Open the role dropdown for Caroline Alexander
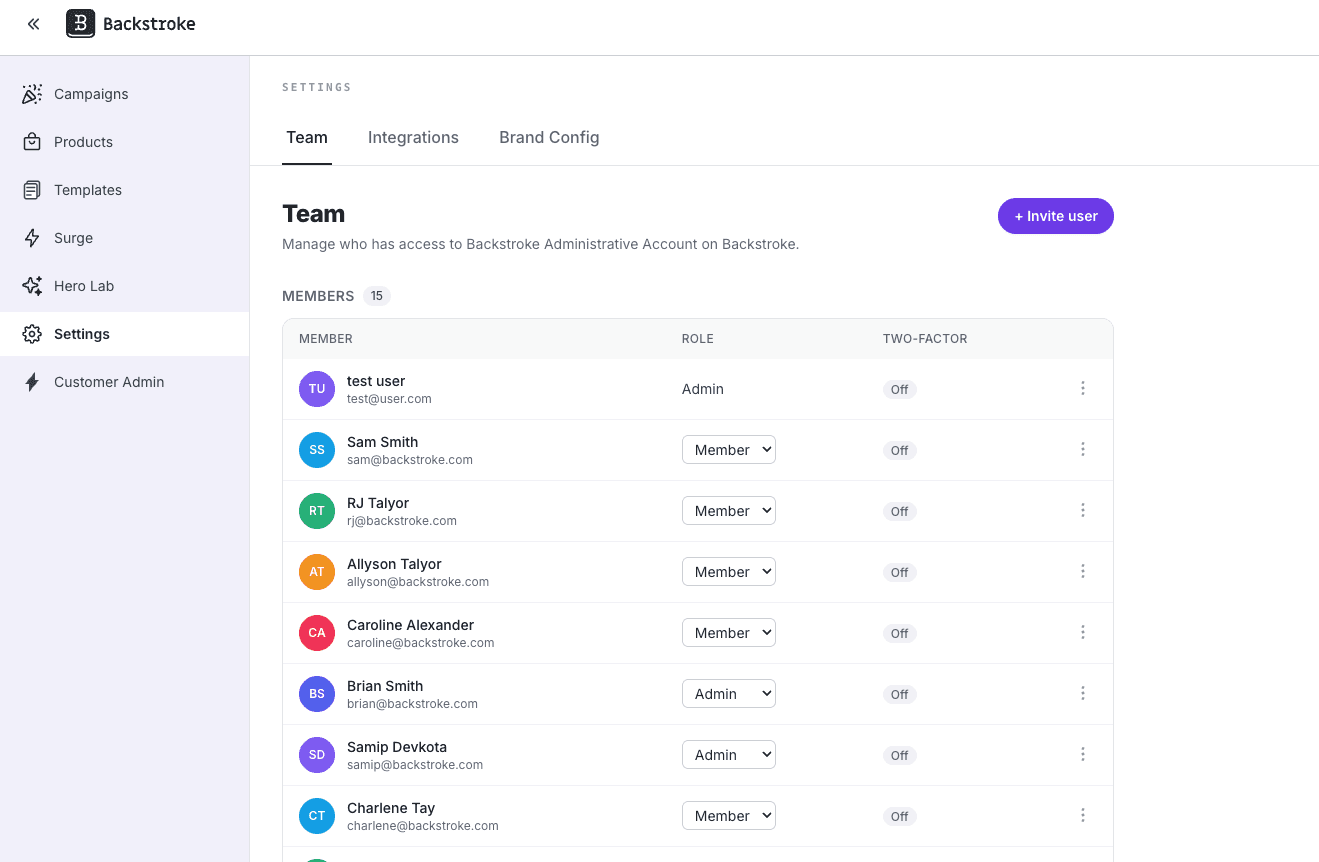1319x862 pixels. [x=729, y=633]
